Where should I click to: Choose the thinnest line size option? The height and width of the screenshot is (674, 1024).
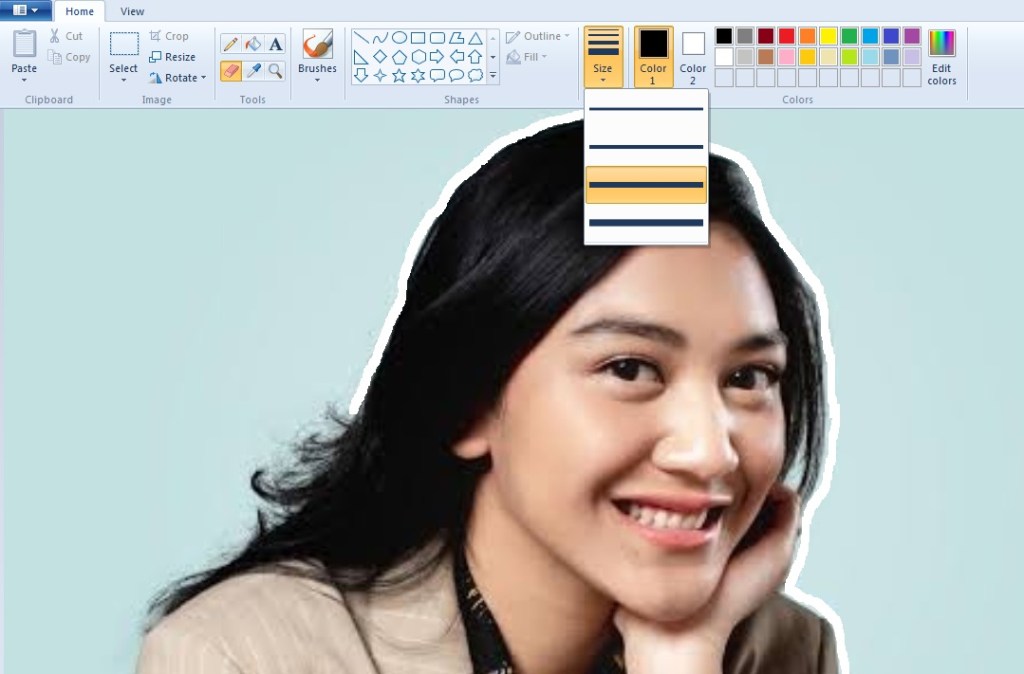click(646, 108)
